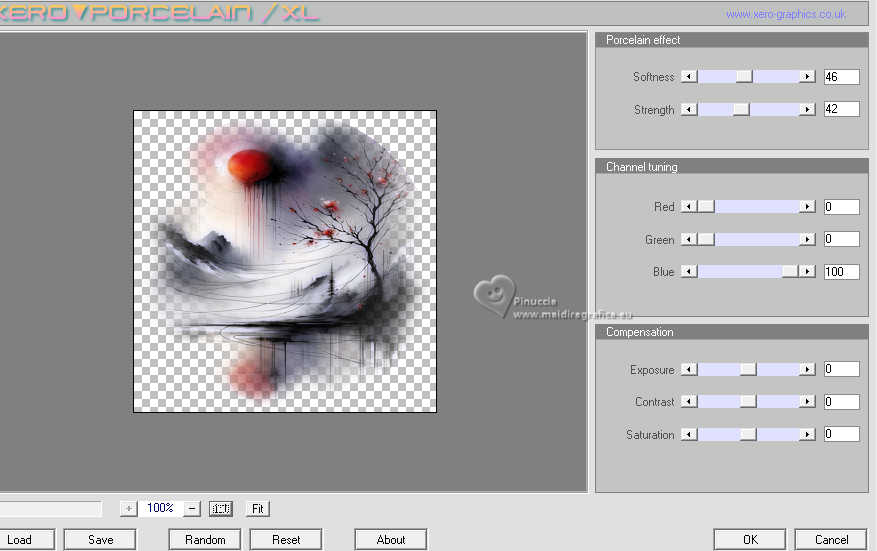This screenshot has height=551, width=877.
Task: Open the www.xero-graphics.co.uk link
Action: click(x=786, y=14)
